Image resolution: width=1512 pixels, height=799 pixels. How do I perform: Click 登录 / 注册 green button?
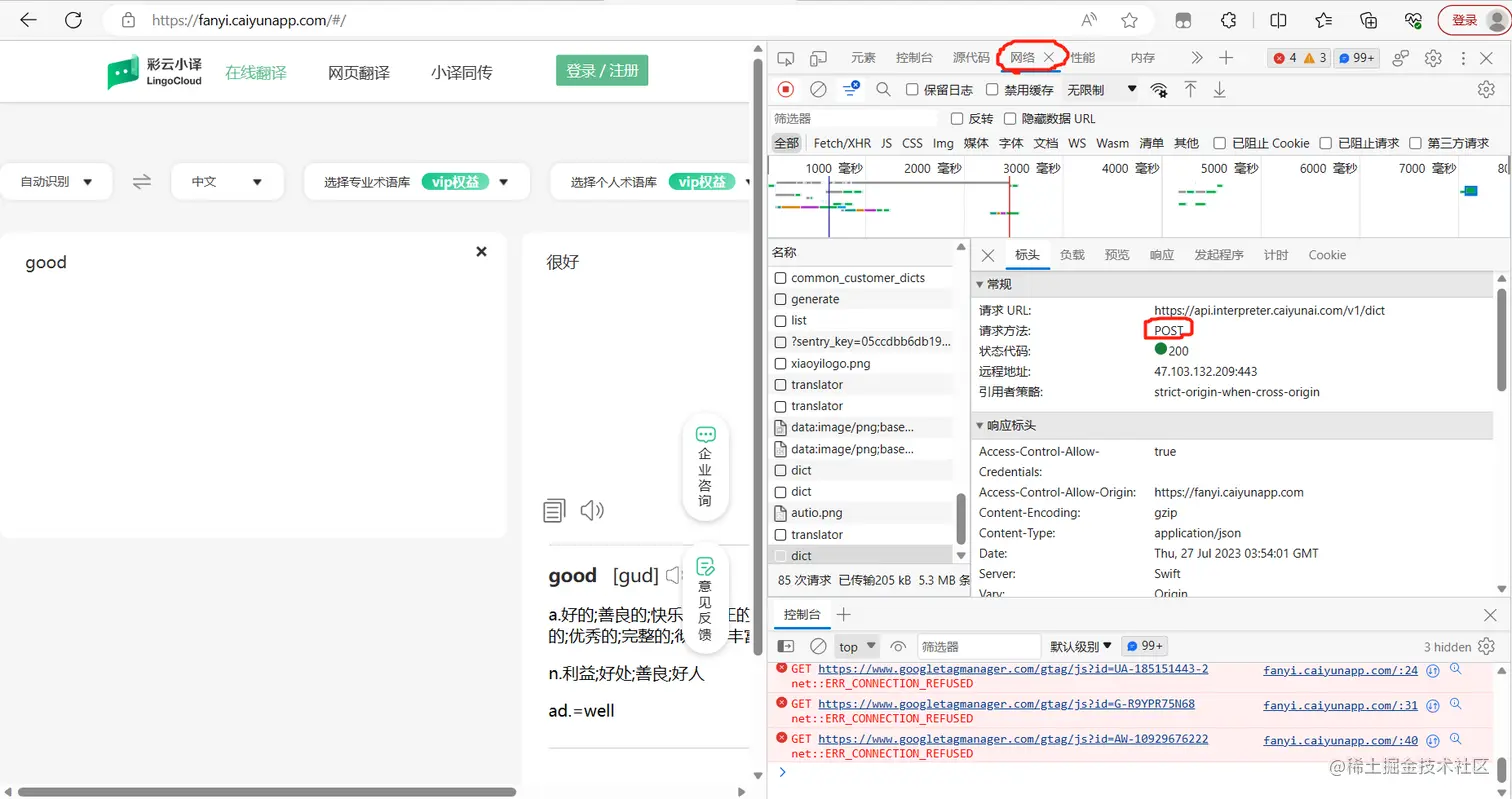coord(603,71)
